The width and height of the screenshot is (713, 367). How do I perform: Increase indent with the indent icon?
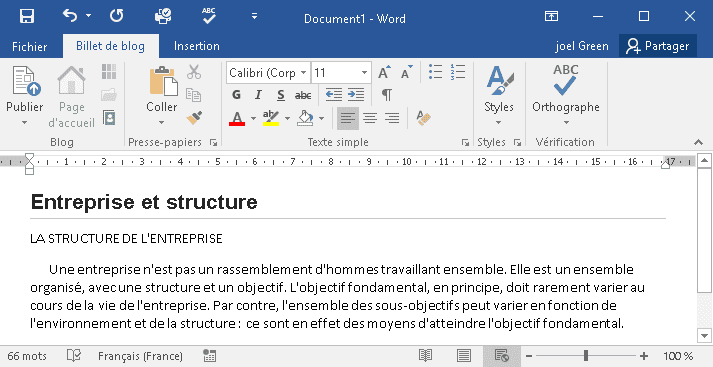[356, 95]
